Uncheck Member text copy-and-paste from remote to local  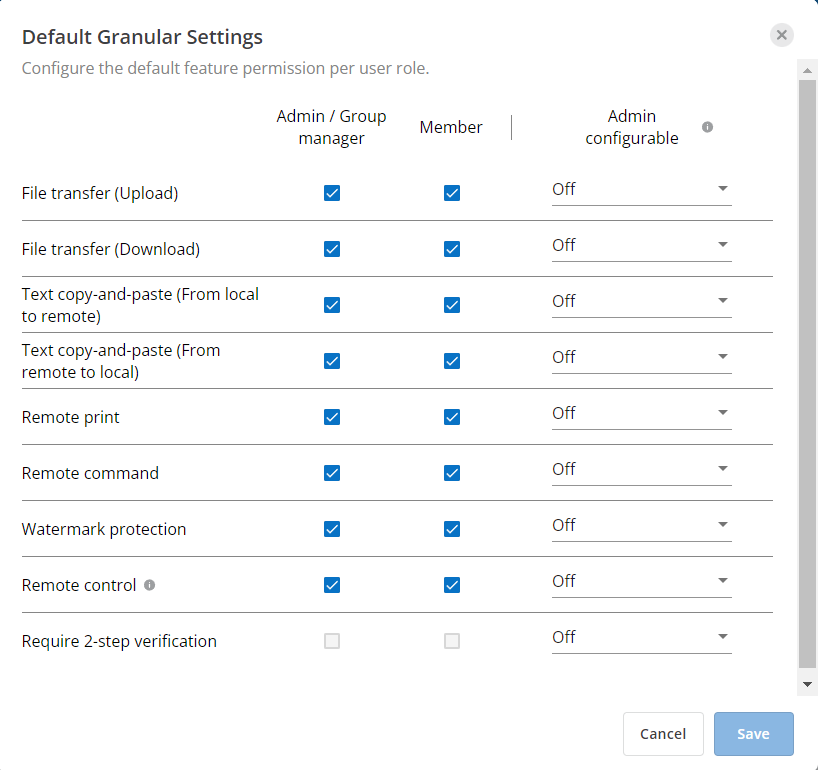[x=451, y=361]
